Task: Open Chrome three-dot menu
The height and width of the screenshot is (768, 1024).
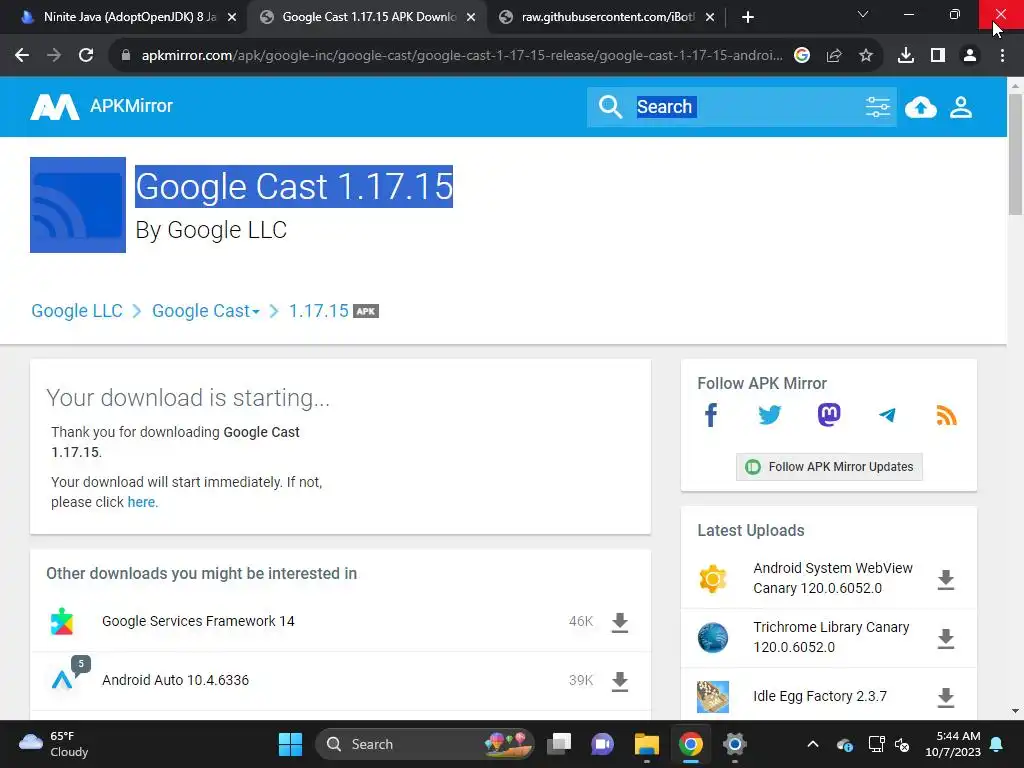Action: click(1002, 56)
